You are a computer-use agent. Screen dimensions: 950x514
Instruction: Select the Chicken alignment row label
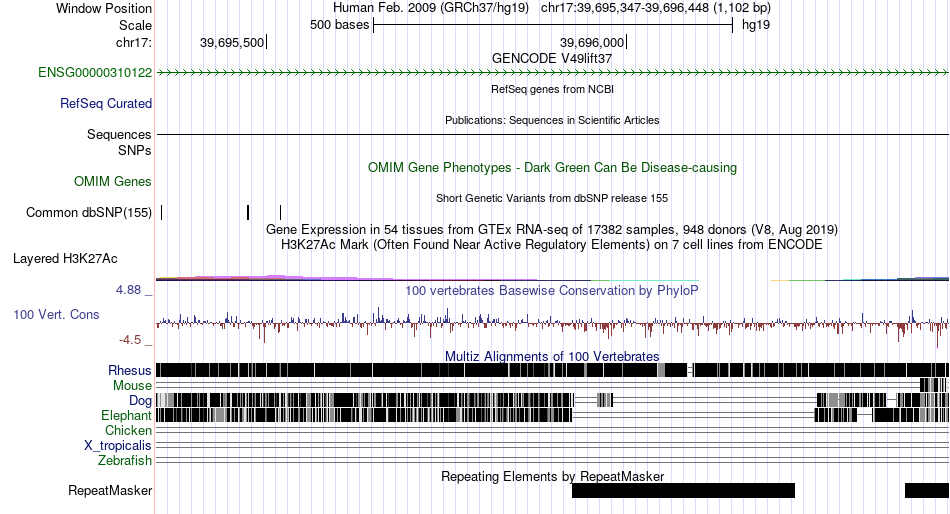click(128, 430)
